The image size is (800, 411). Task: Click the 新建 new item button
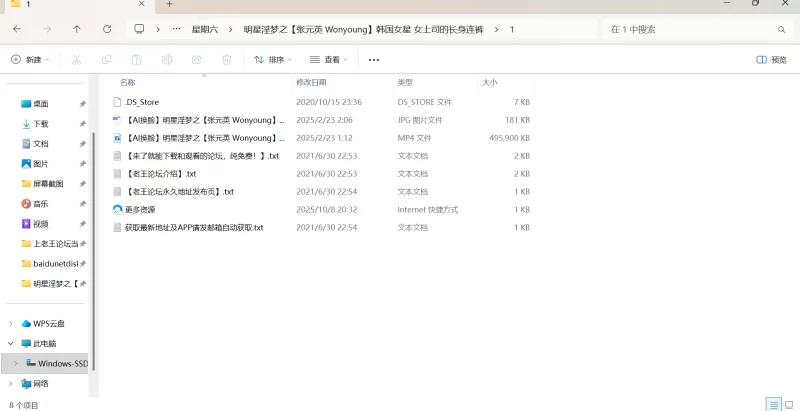click(x=30, y=60)
